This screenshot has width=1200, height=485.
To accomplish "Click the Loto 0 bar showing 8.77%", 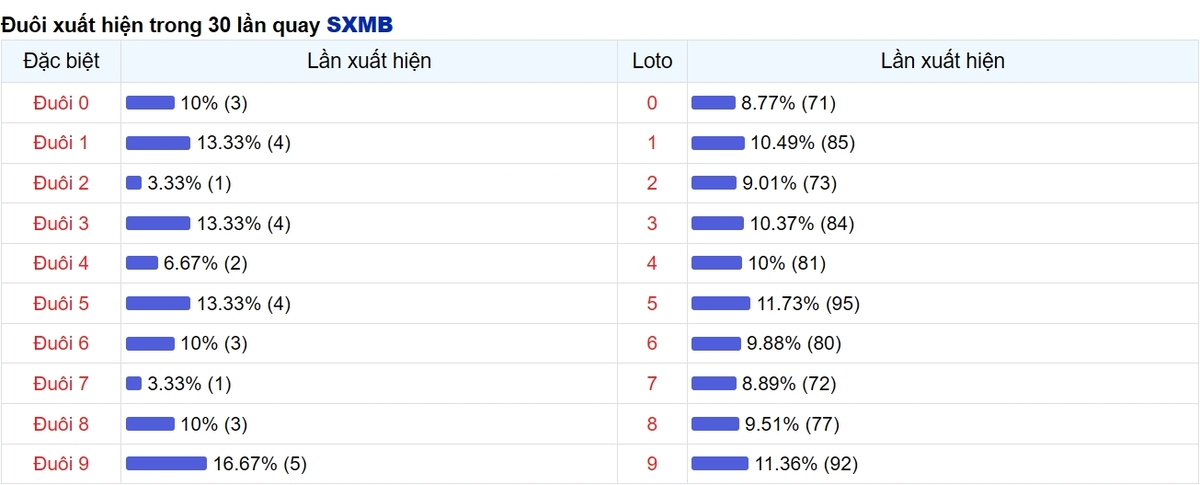I will 714,103.
